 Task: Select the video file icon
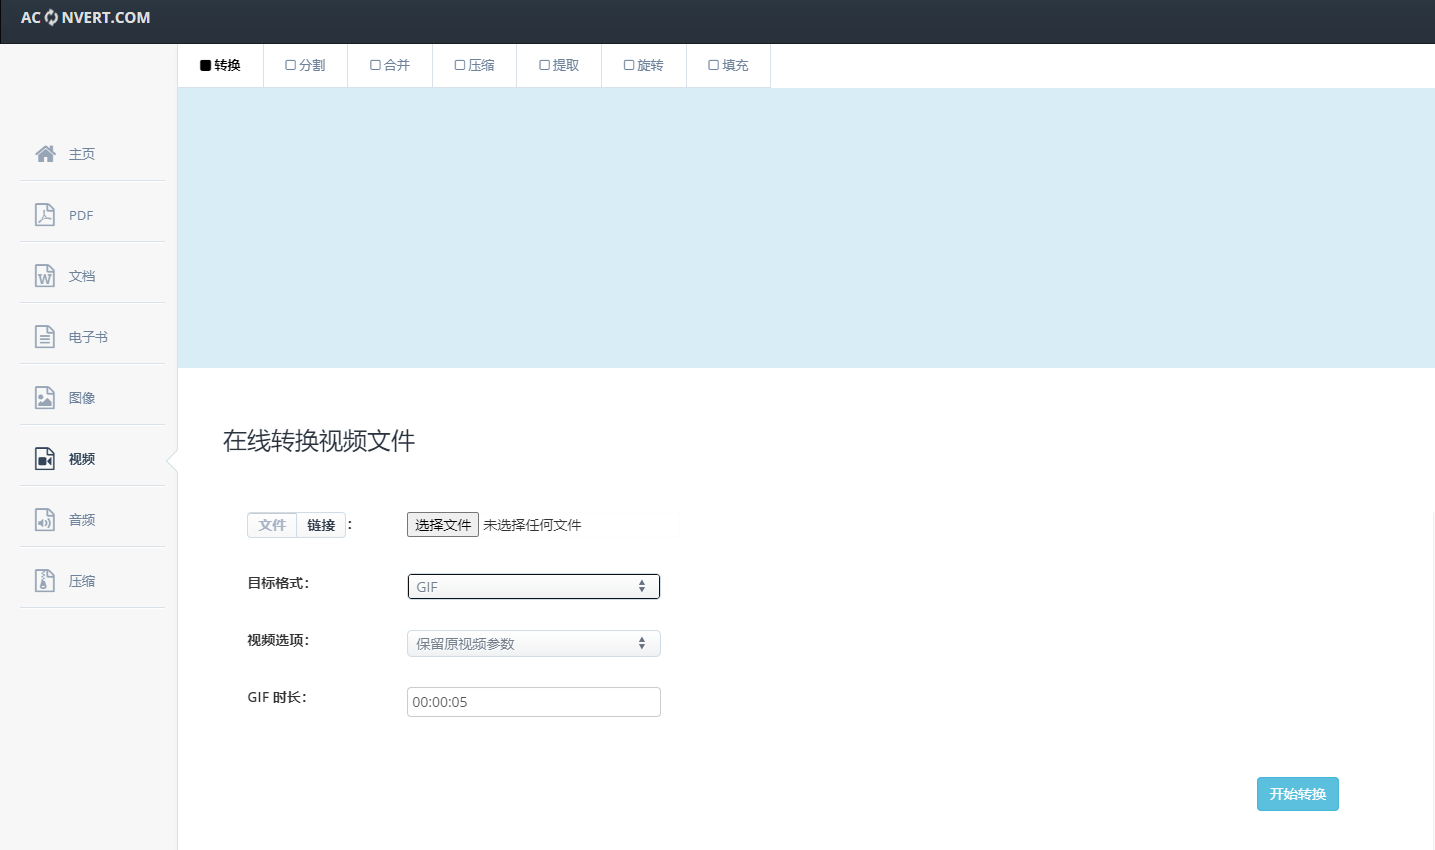(x=45, y=459)
